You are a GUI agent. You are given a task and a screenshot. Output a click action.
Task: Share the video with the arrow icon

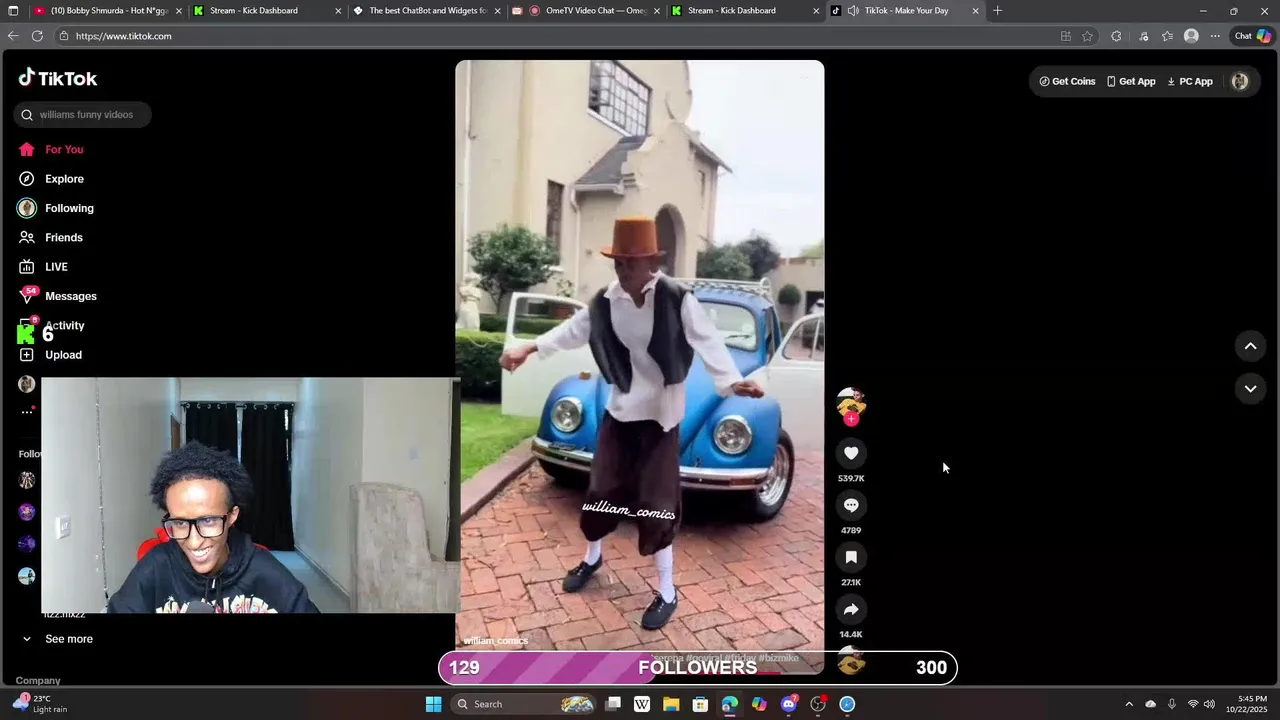click(851, 609)
